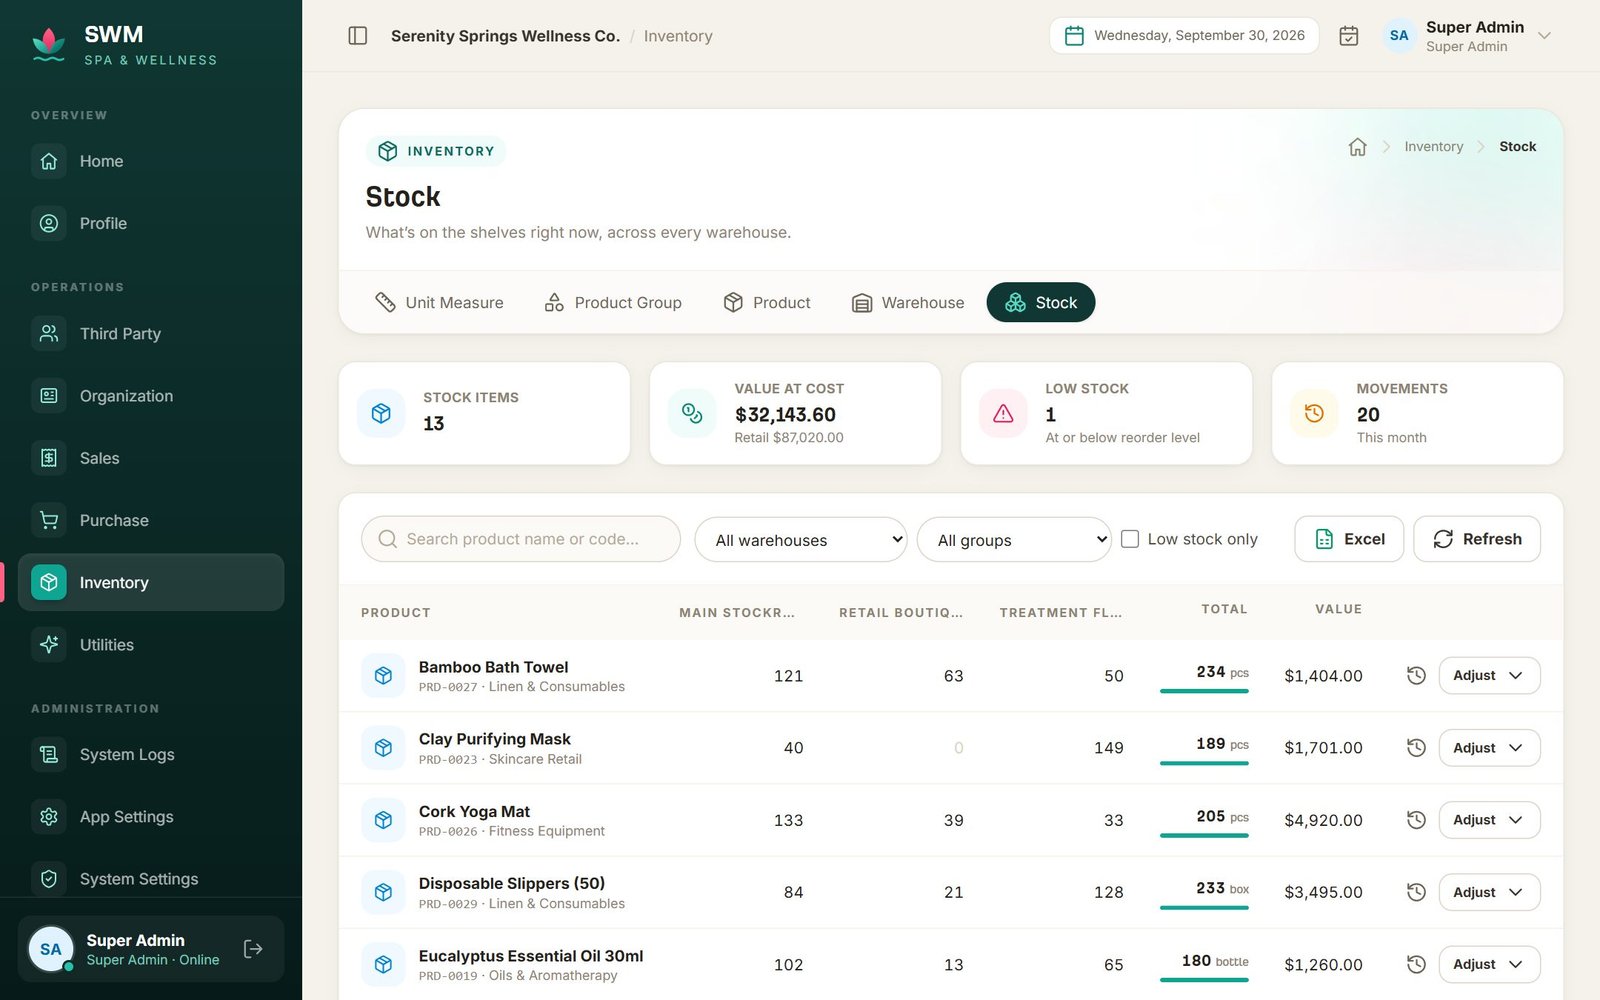
Task: Open the All warehouses dropdown
Action: tap(801, 540)
